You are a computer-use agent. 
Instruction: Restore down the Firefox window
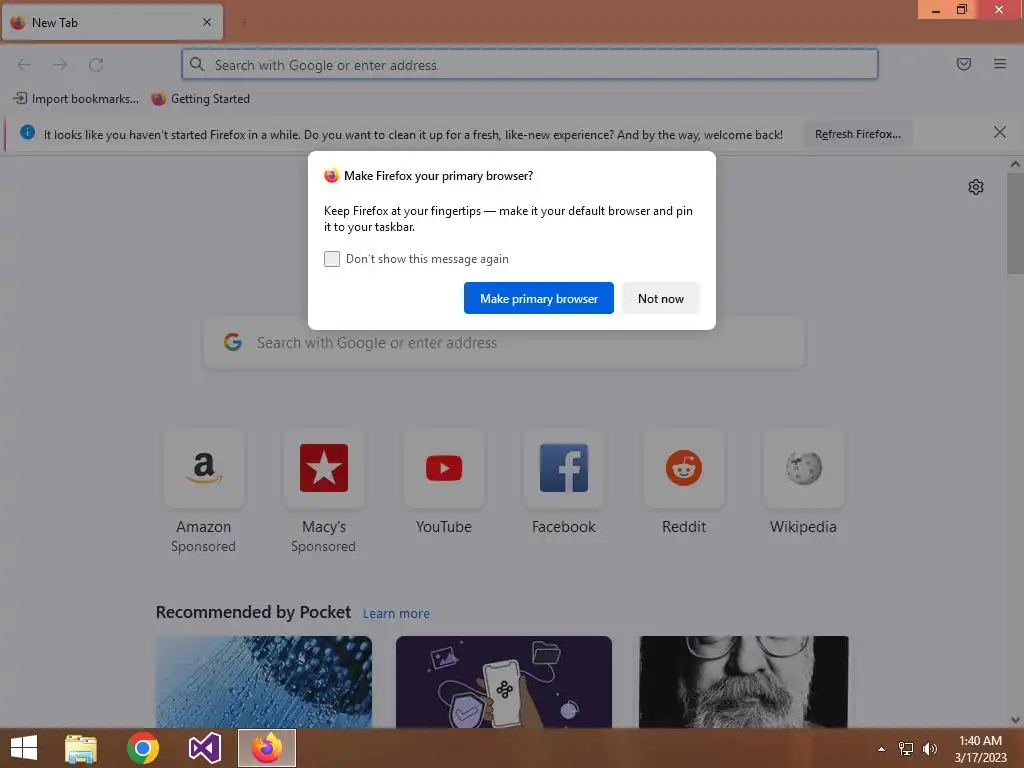962,10
